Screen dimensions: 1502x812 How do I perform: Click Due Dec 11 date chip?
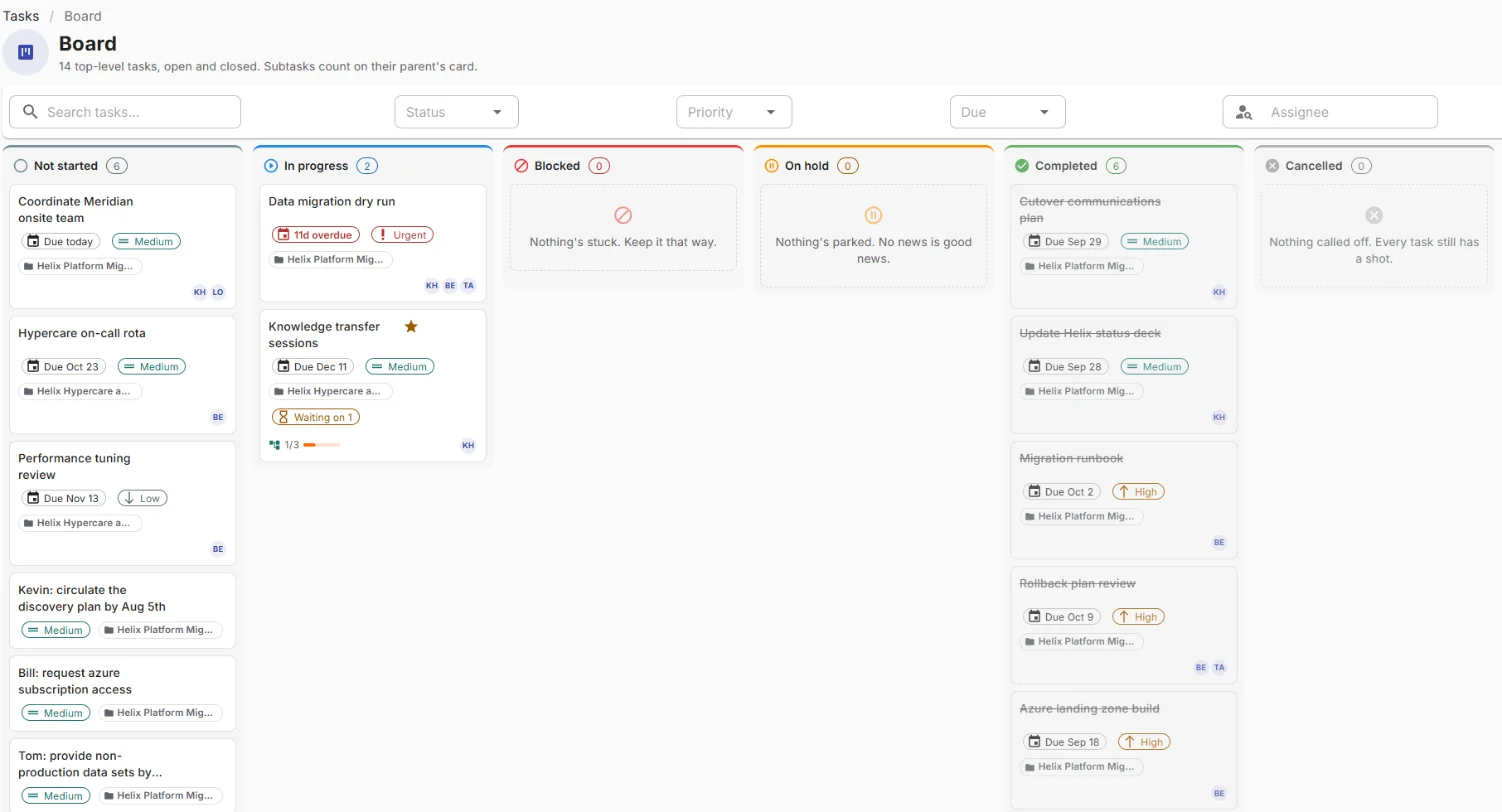pos(314,366)
